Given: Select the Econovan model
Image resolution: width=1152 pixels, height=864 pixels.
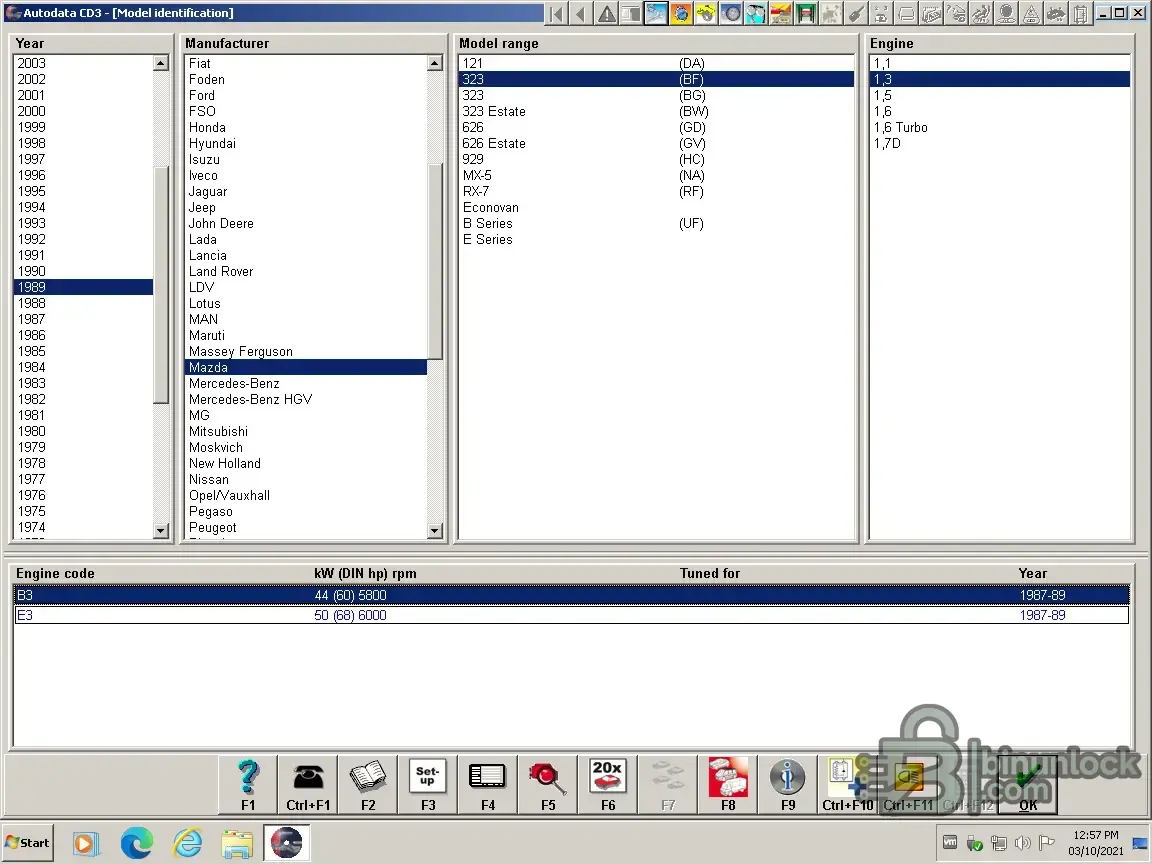Looking at the screenshot, I should tap(656, 208).
